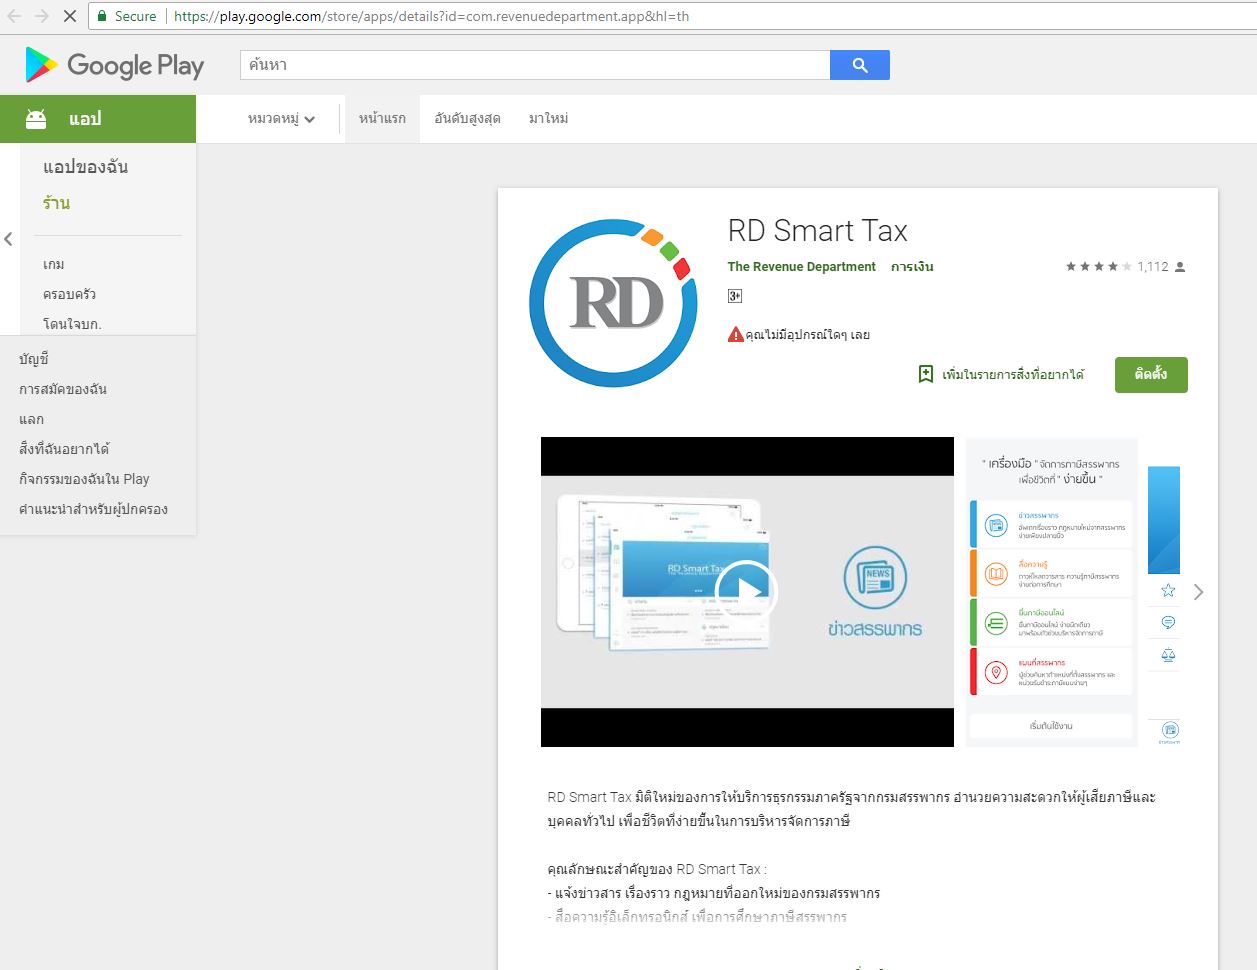Click เพิ่มในรายการสิ่งที่อยากได้ wishlist button
This screenshot has width=1257, height=970.
coord(1001,374)
